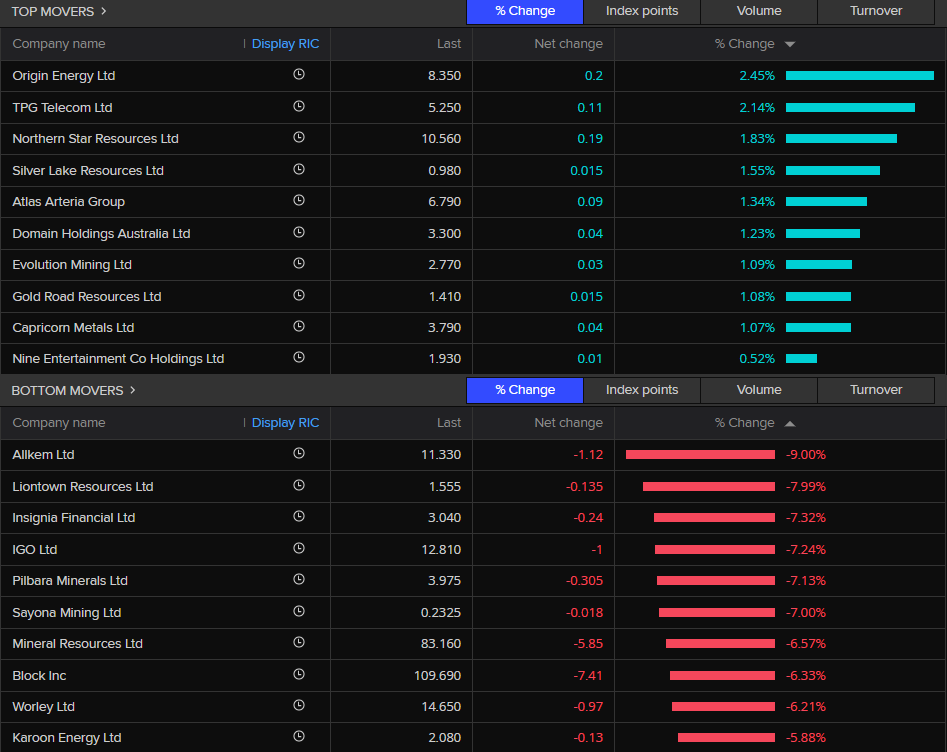Click clock icon beside Domain Holdings Australia Ltd
Screen dimensions: 947x752
299,232
